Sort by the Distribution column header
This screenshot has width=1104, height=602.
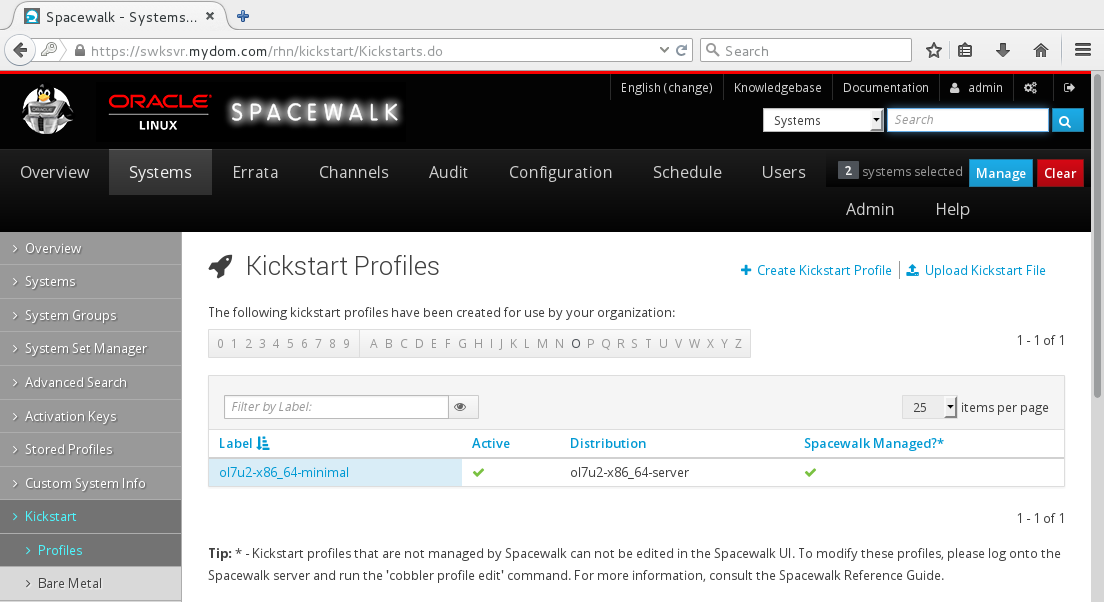(608, 444)
